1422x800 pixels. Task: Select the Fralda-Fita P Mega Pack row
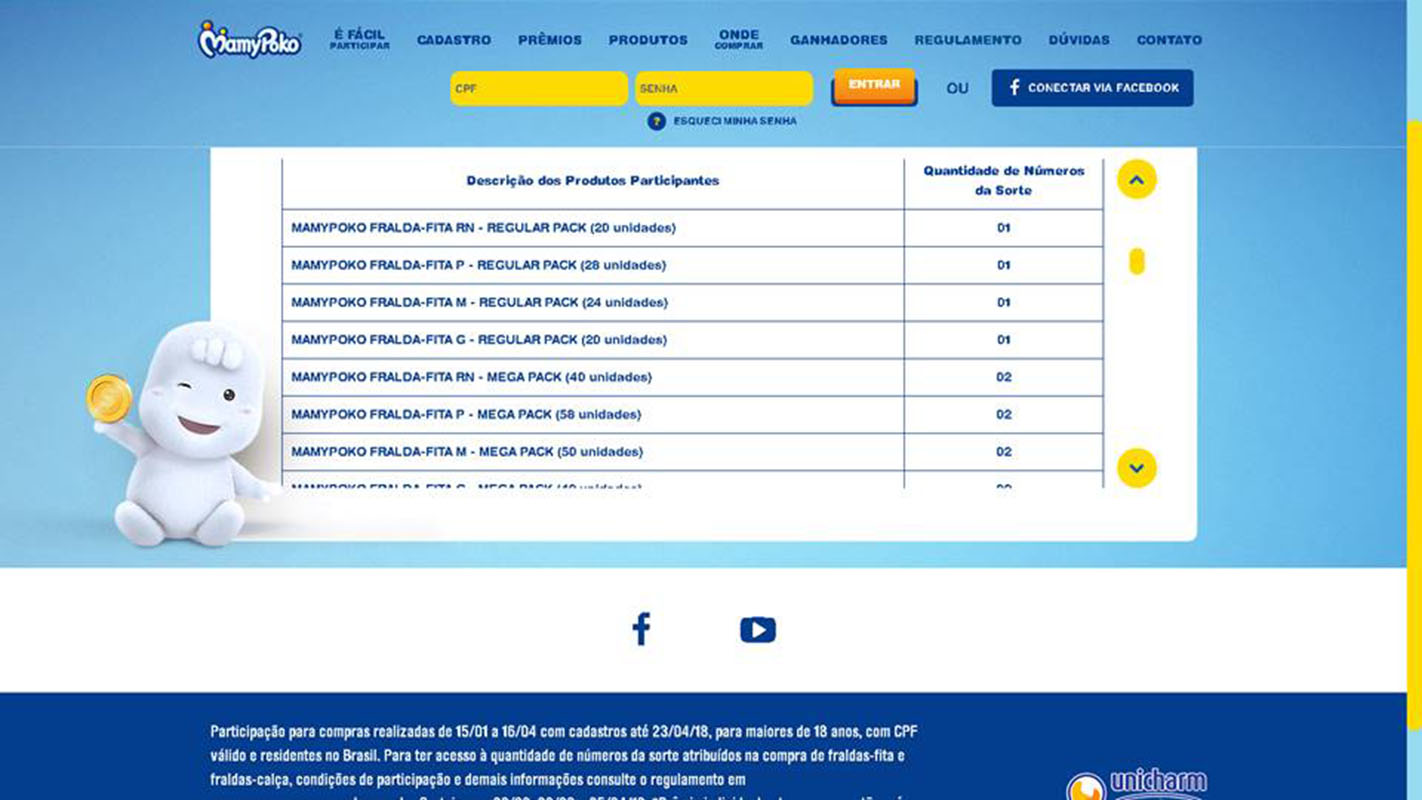click(x=693, y=414)
